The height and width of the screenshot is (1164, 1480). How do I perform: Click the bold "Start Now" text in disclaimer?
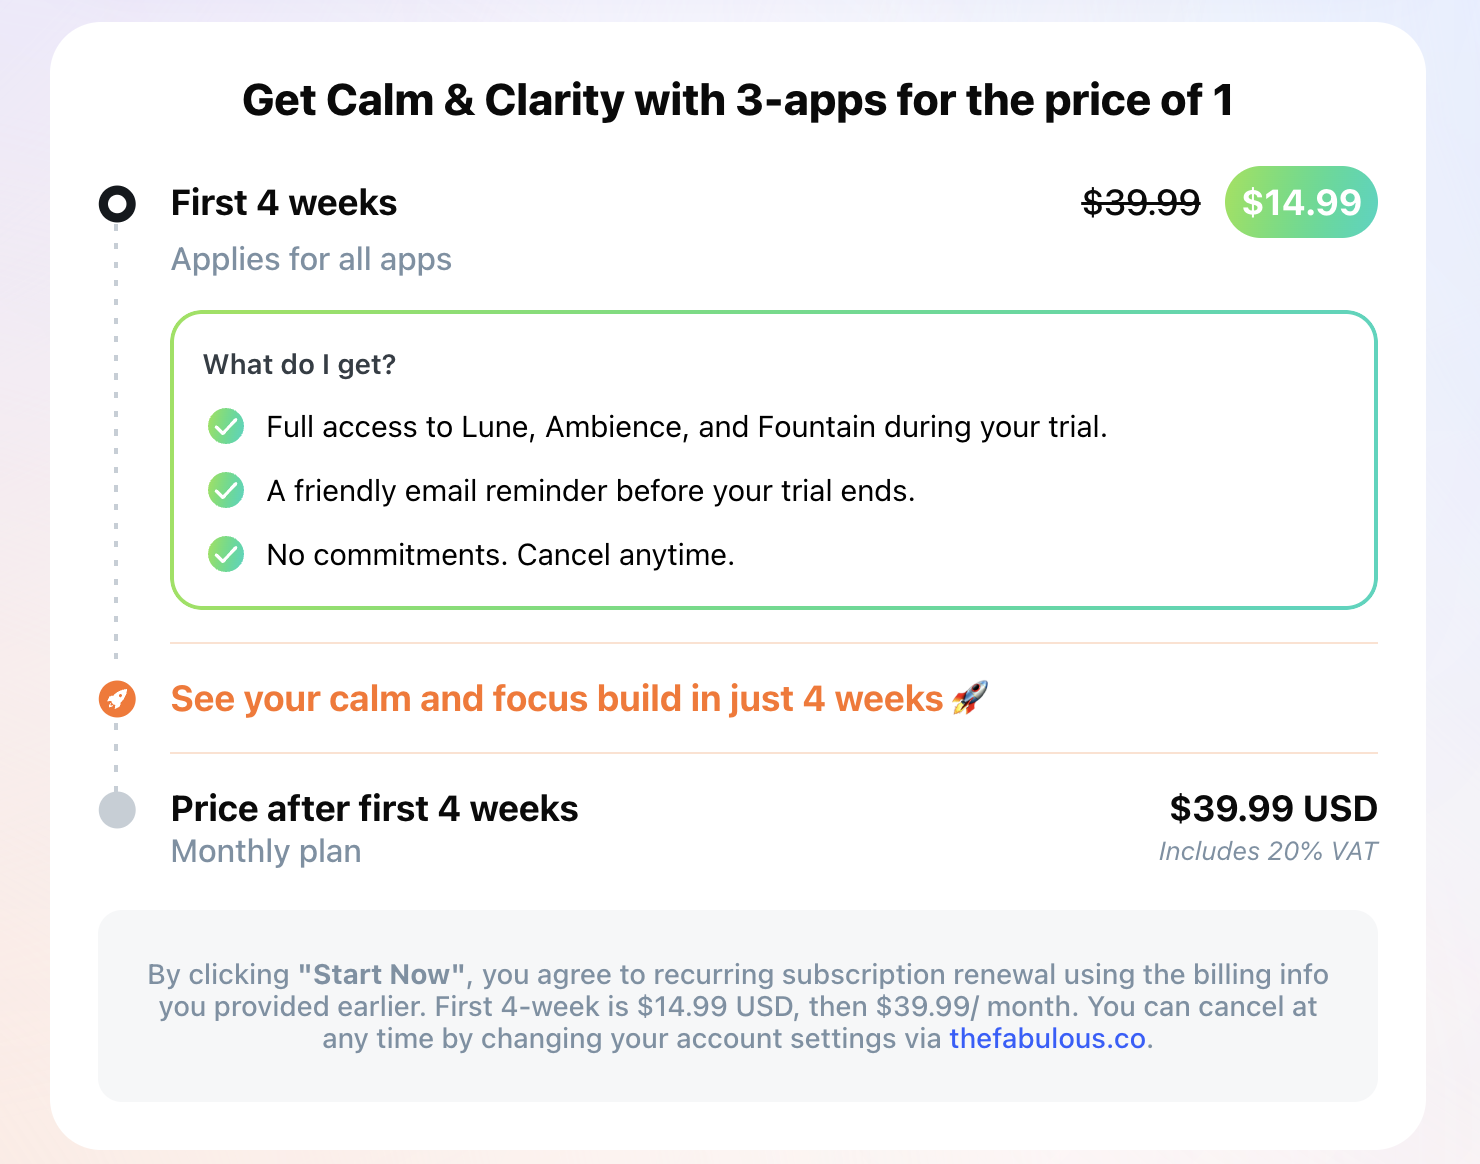click(382, 974)
